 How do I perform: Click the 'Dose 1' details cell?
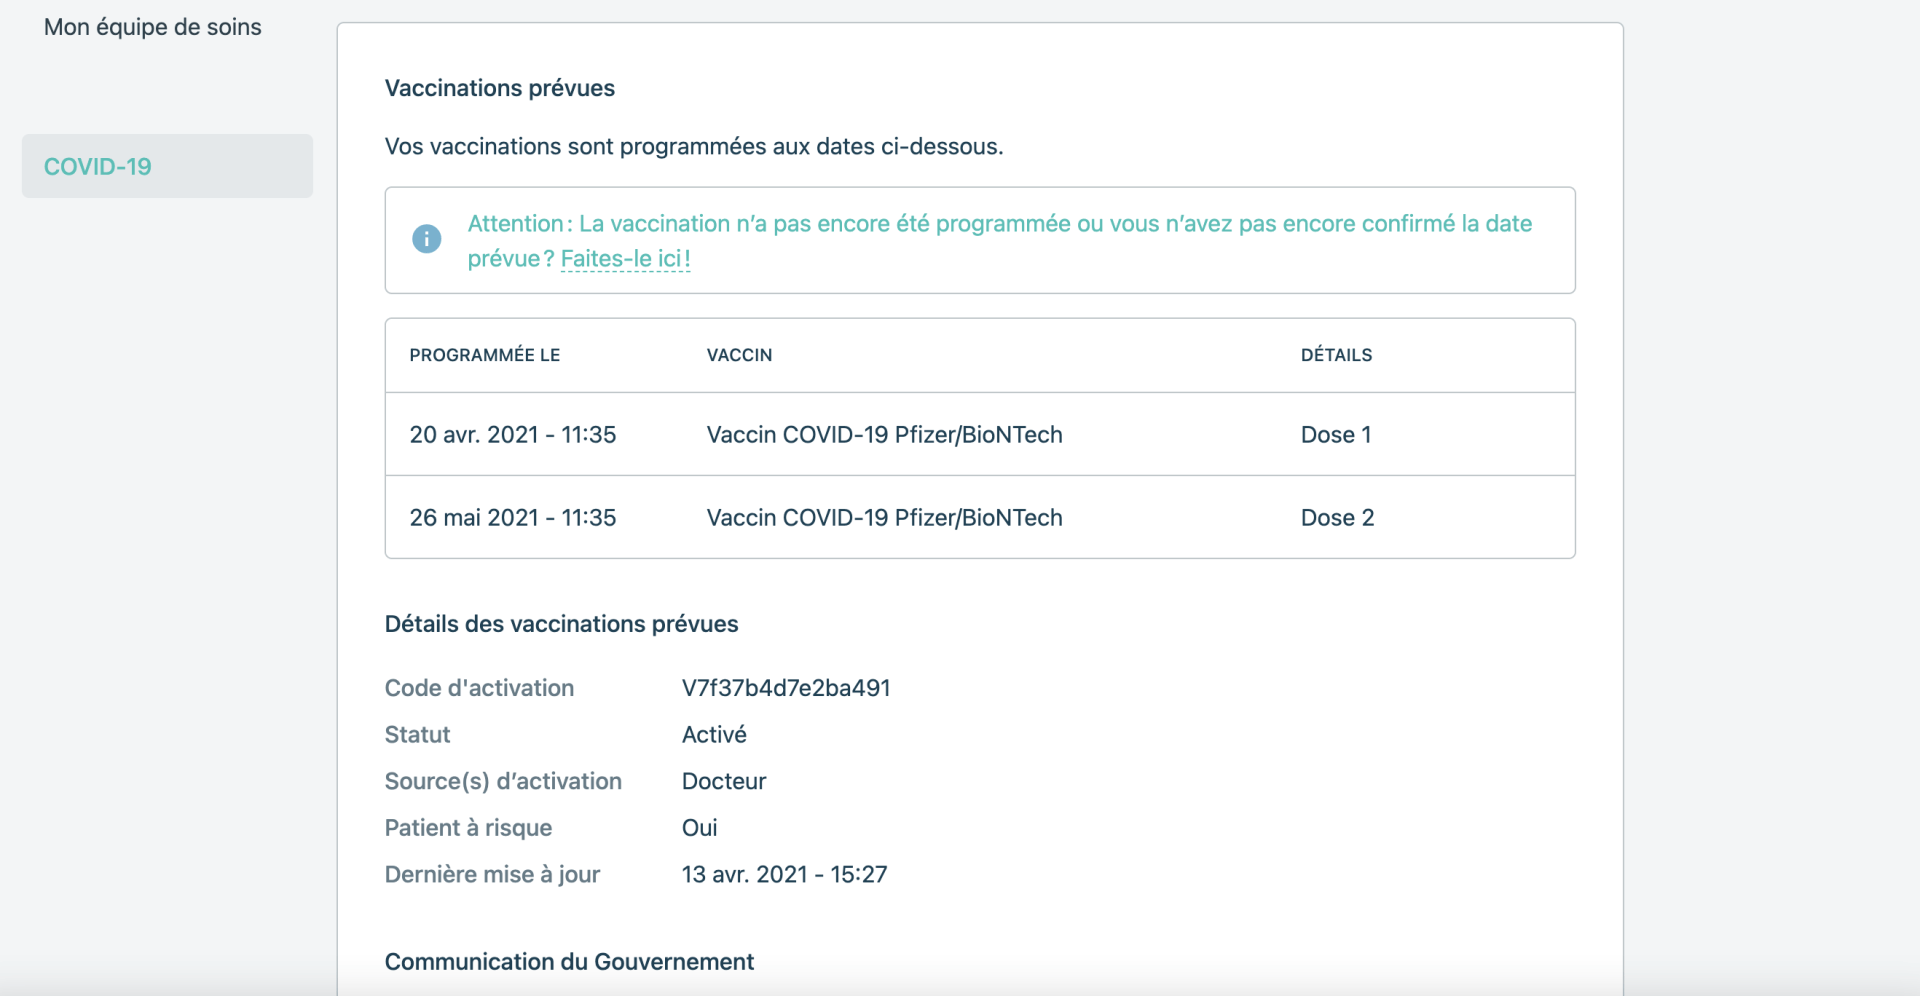coord(1336,434)
